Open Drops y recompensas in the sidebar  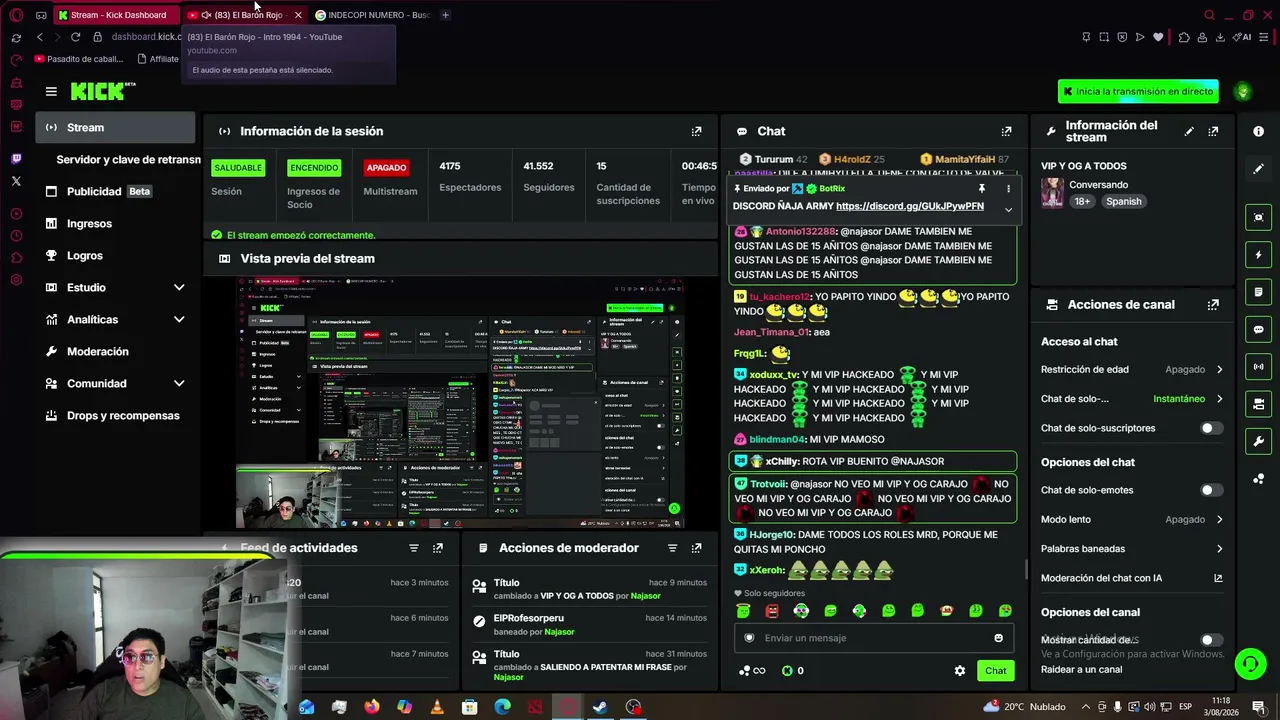pos(116,416)
